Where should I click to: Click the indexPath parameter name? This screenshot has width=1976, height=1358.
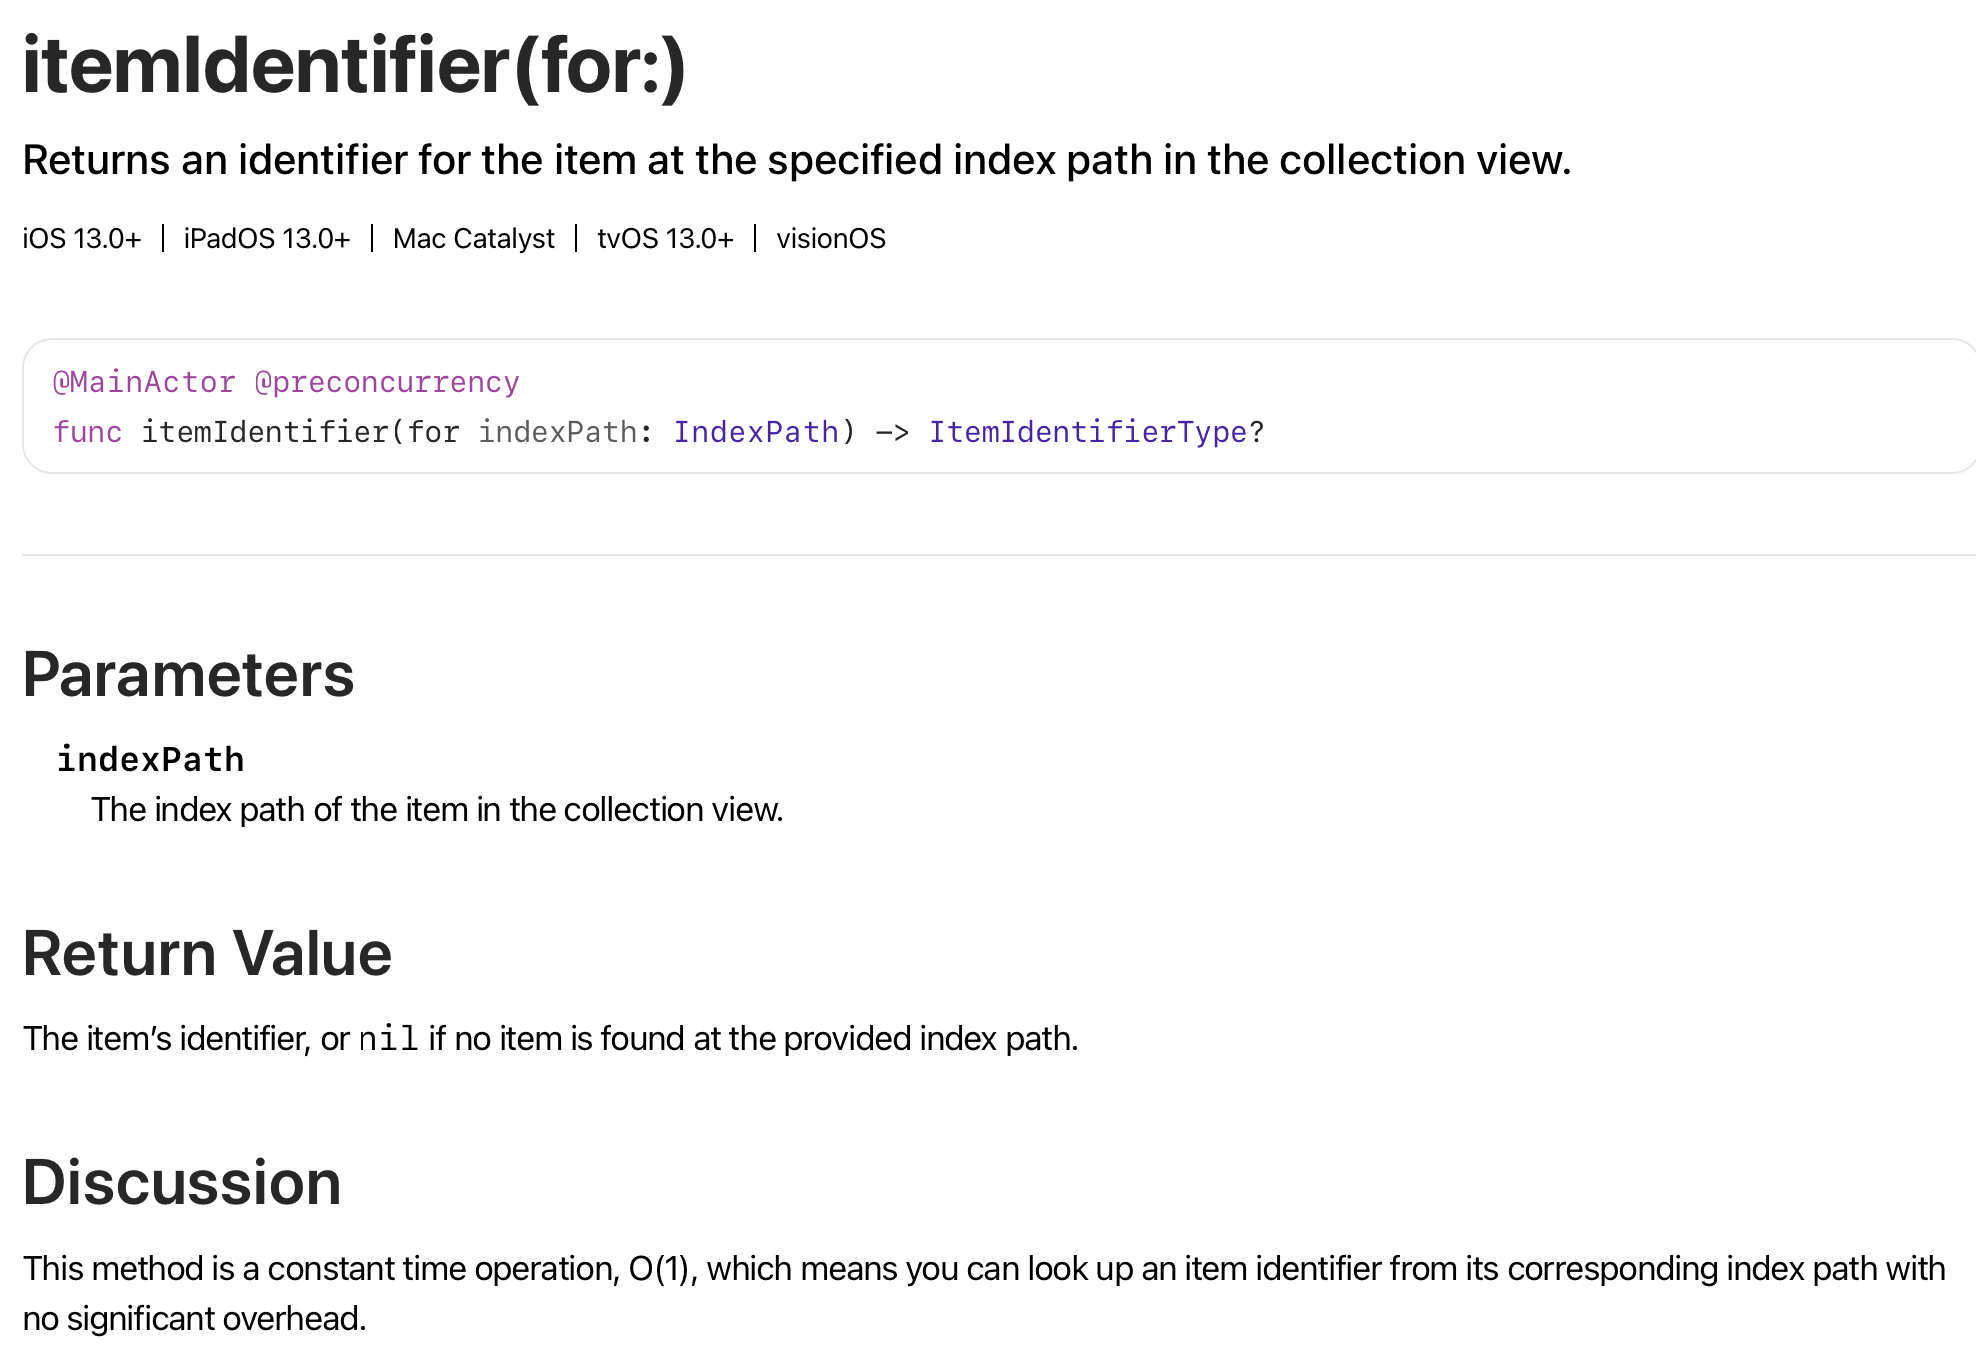click(x=150, y=760)
